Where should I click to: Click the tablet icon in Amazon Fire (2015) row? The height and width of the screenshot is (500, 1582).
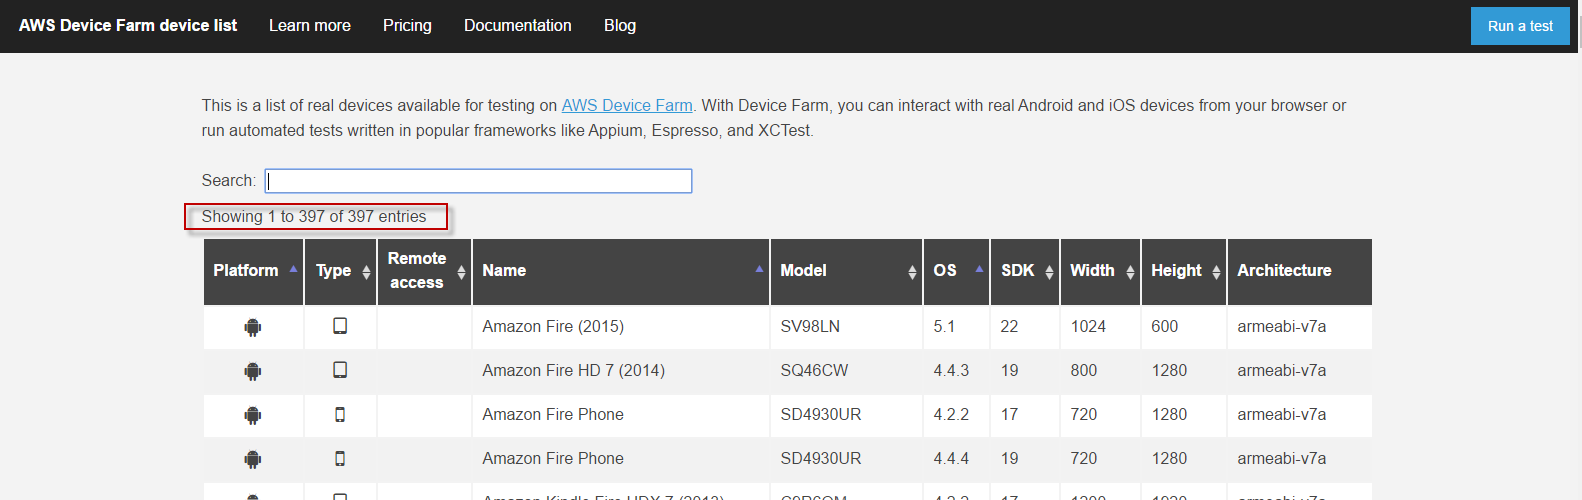coord(340,326)
